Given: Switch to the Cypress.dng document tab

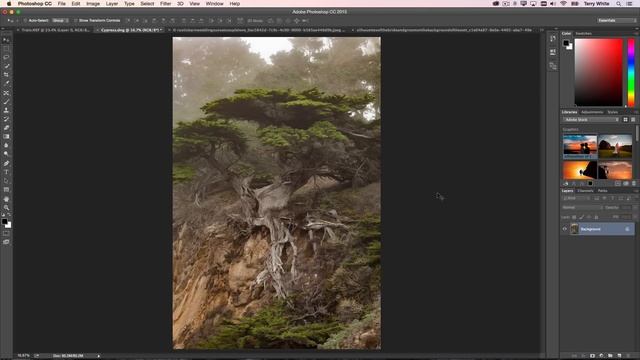Looking at the screenshot, I should [130, 30].
